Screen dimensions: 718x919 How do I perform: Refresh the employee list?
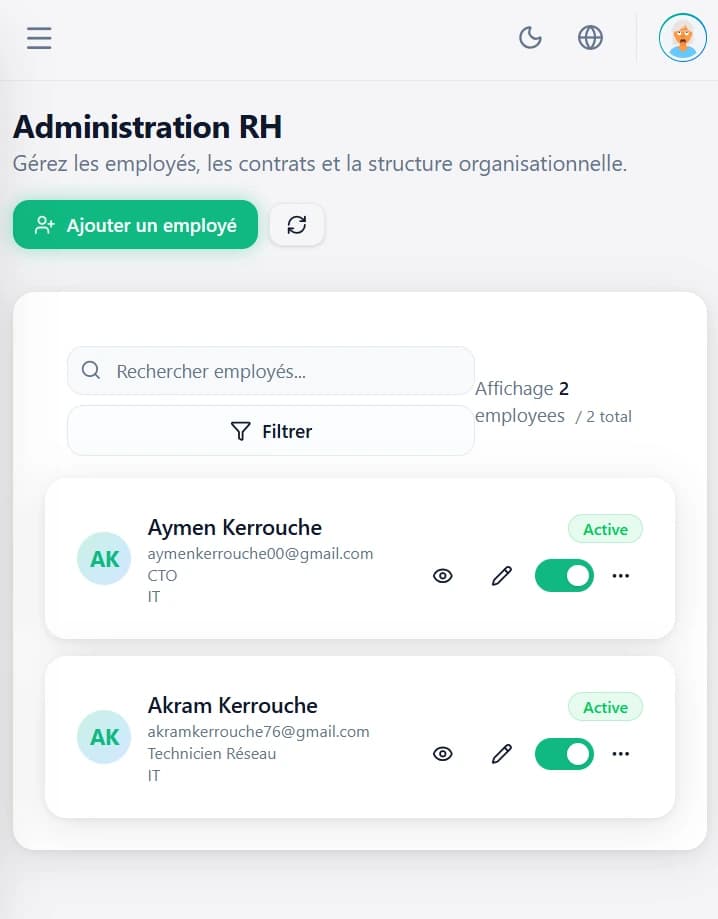click(x=296, y=224)
